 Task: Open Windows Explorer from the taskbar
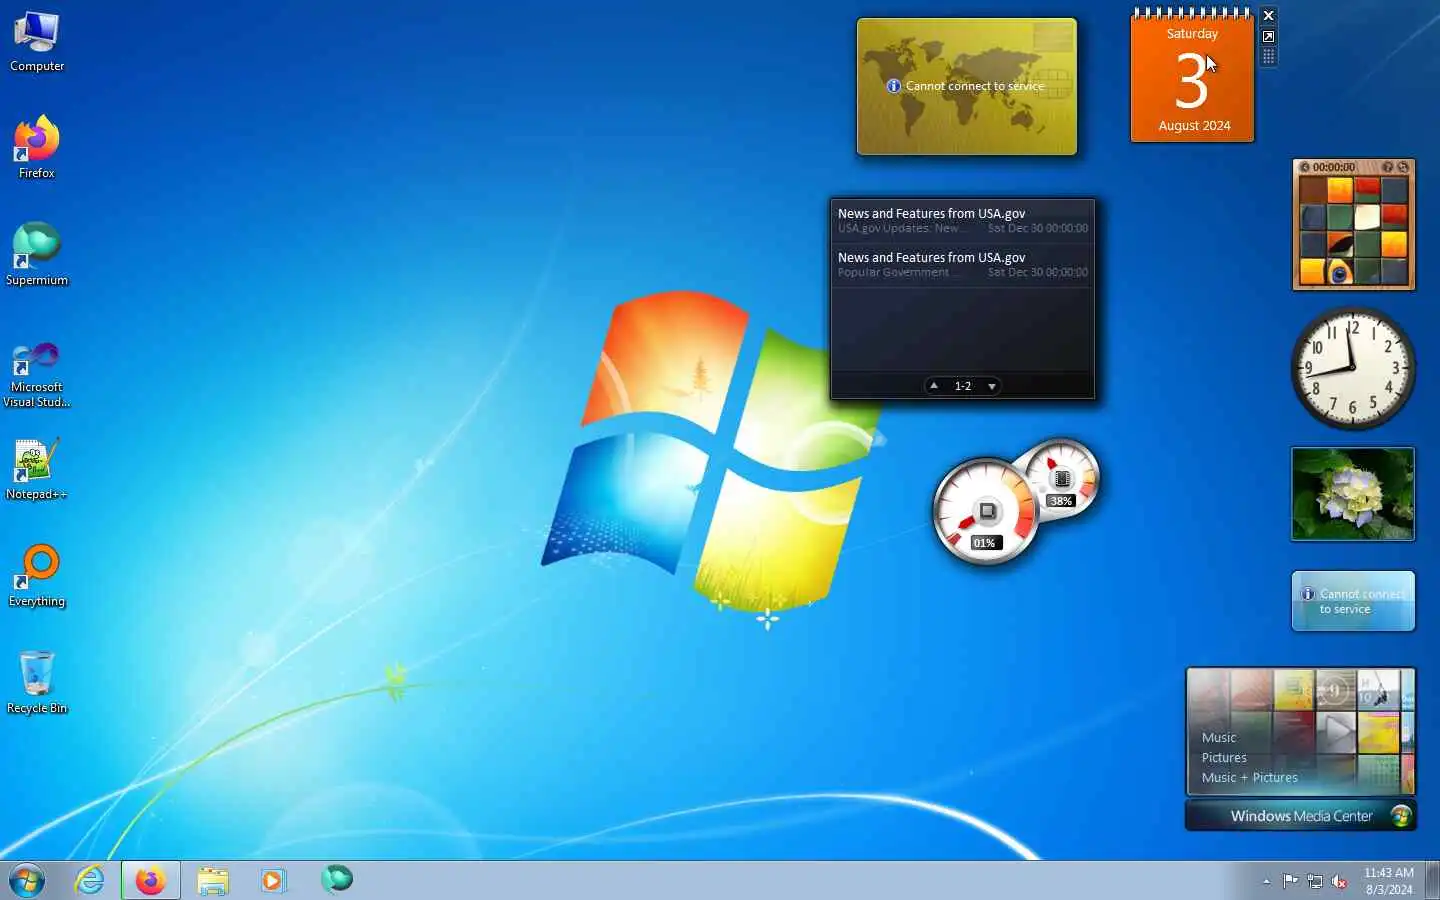click(x=212, y=881)
